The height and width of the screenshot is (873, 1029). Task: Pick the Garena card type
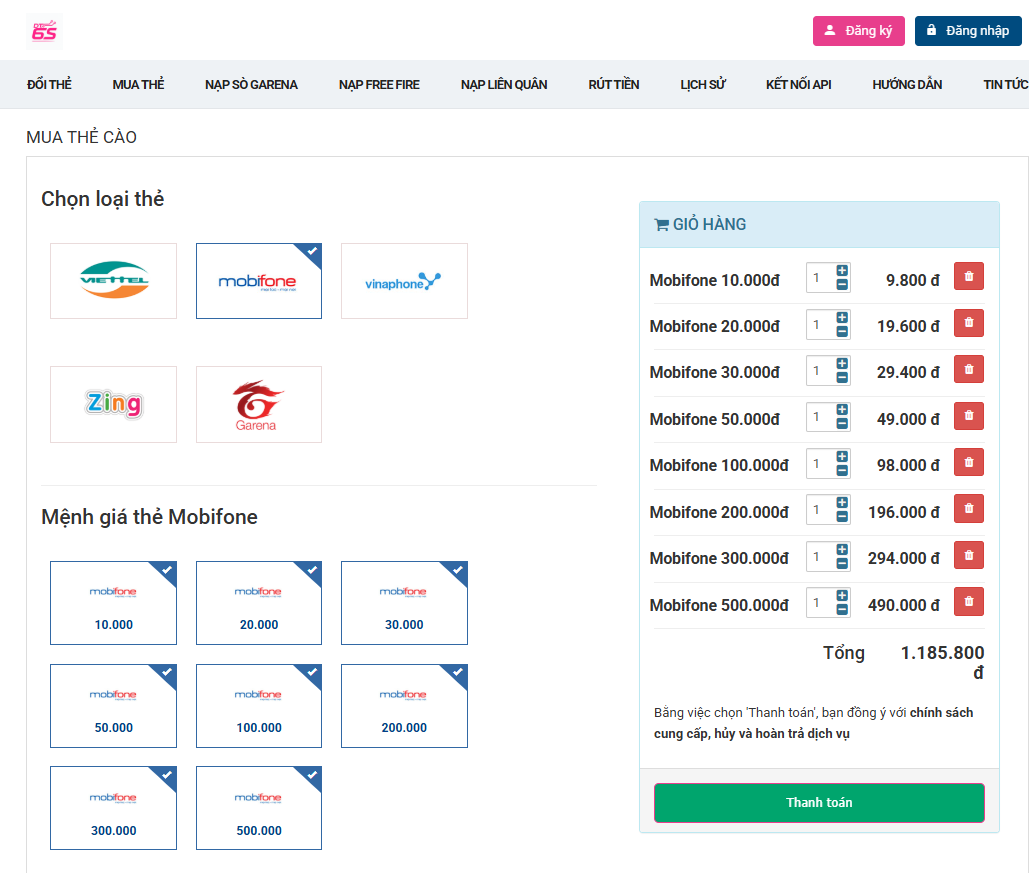[258, 404]
